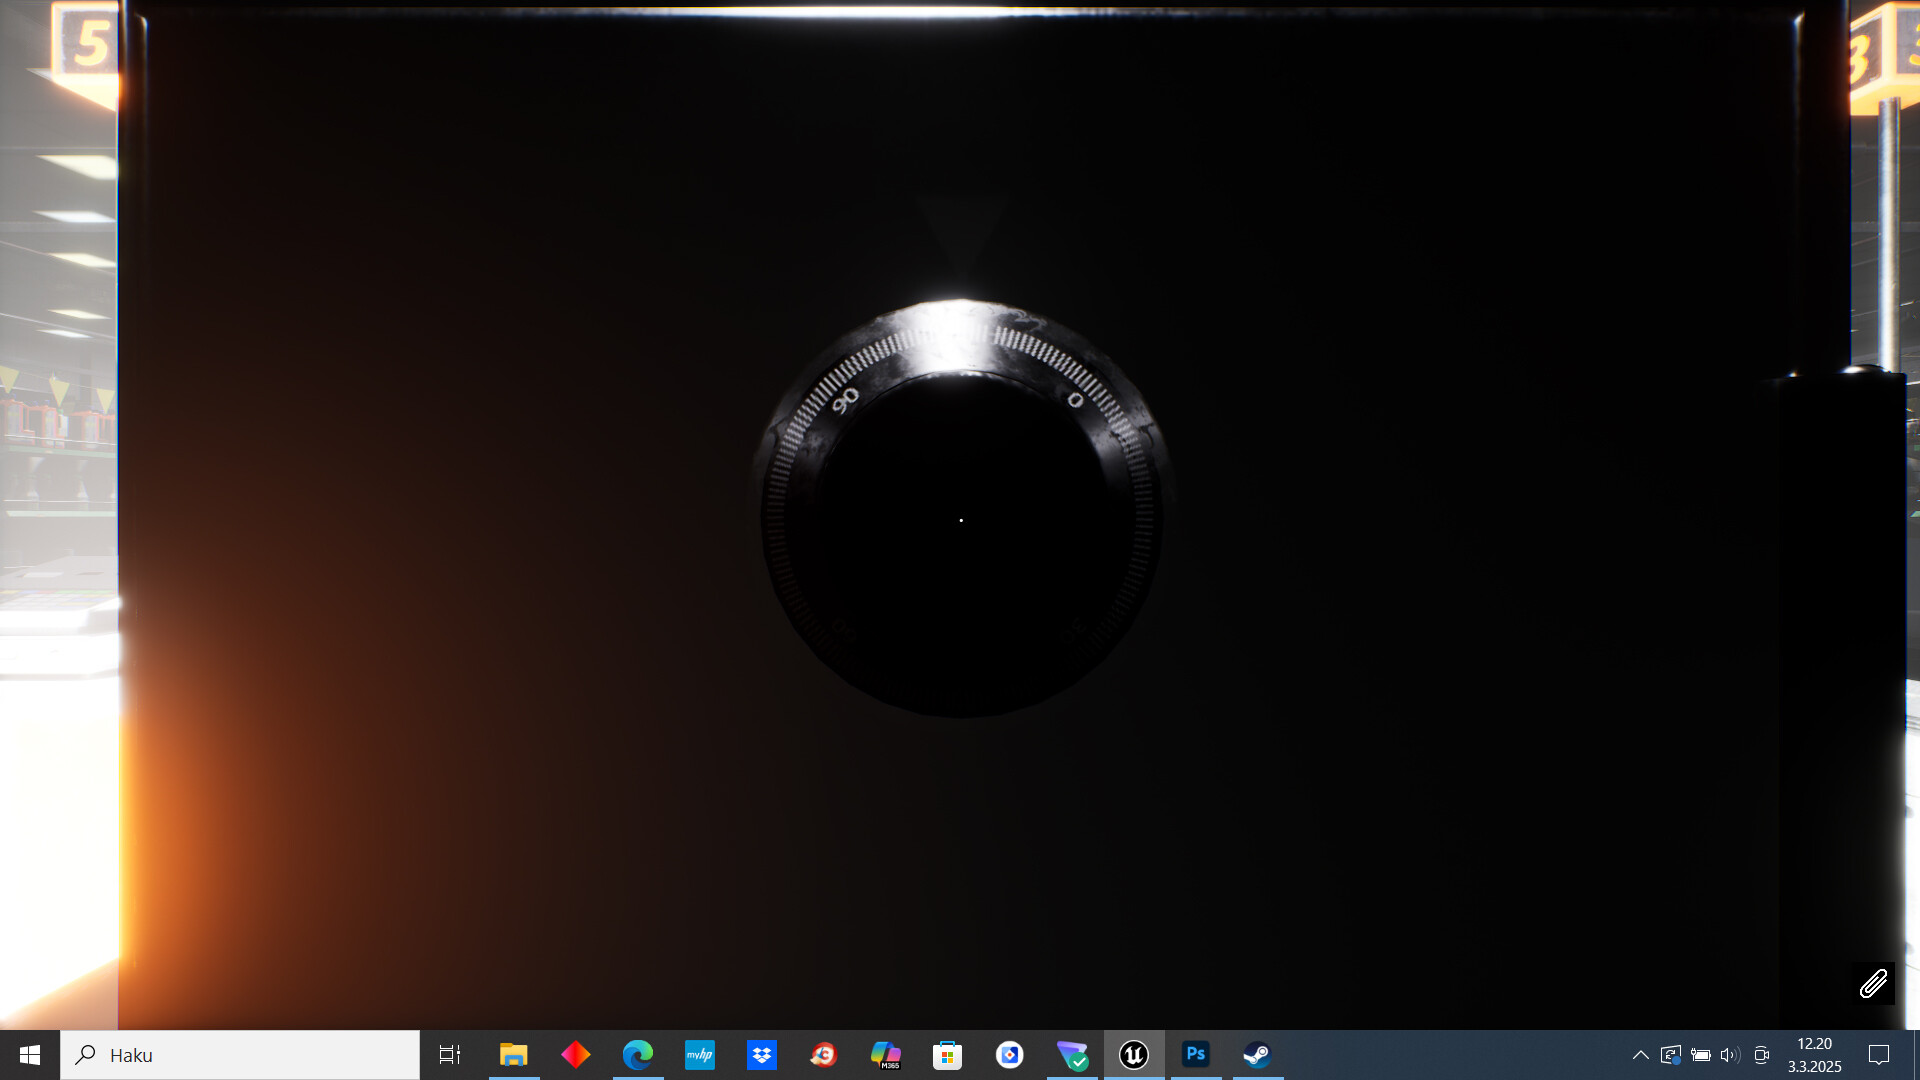Open Unreal Engine from the taskbar

pyautogui.click(x=1134, y=1054)
